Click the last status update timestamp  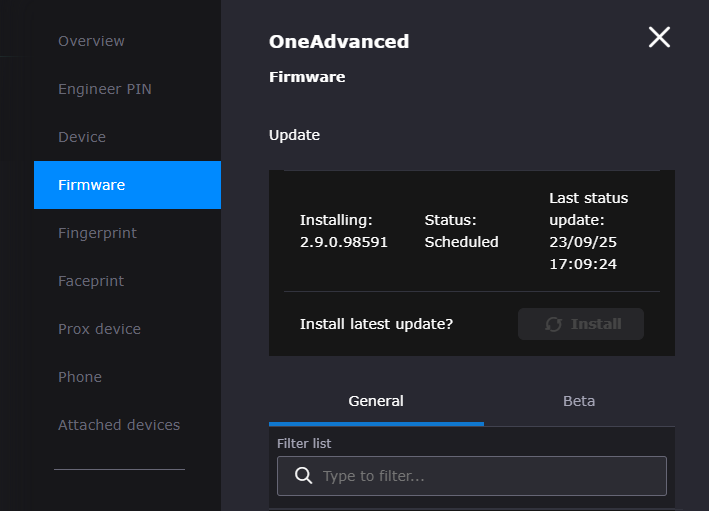pos(582,254)
